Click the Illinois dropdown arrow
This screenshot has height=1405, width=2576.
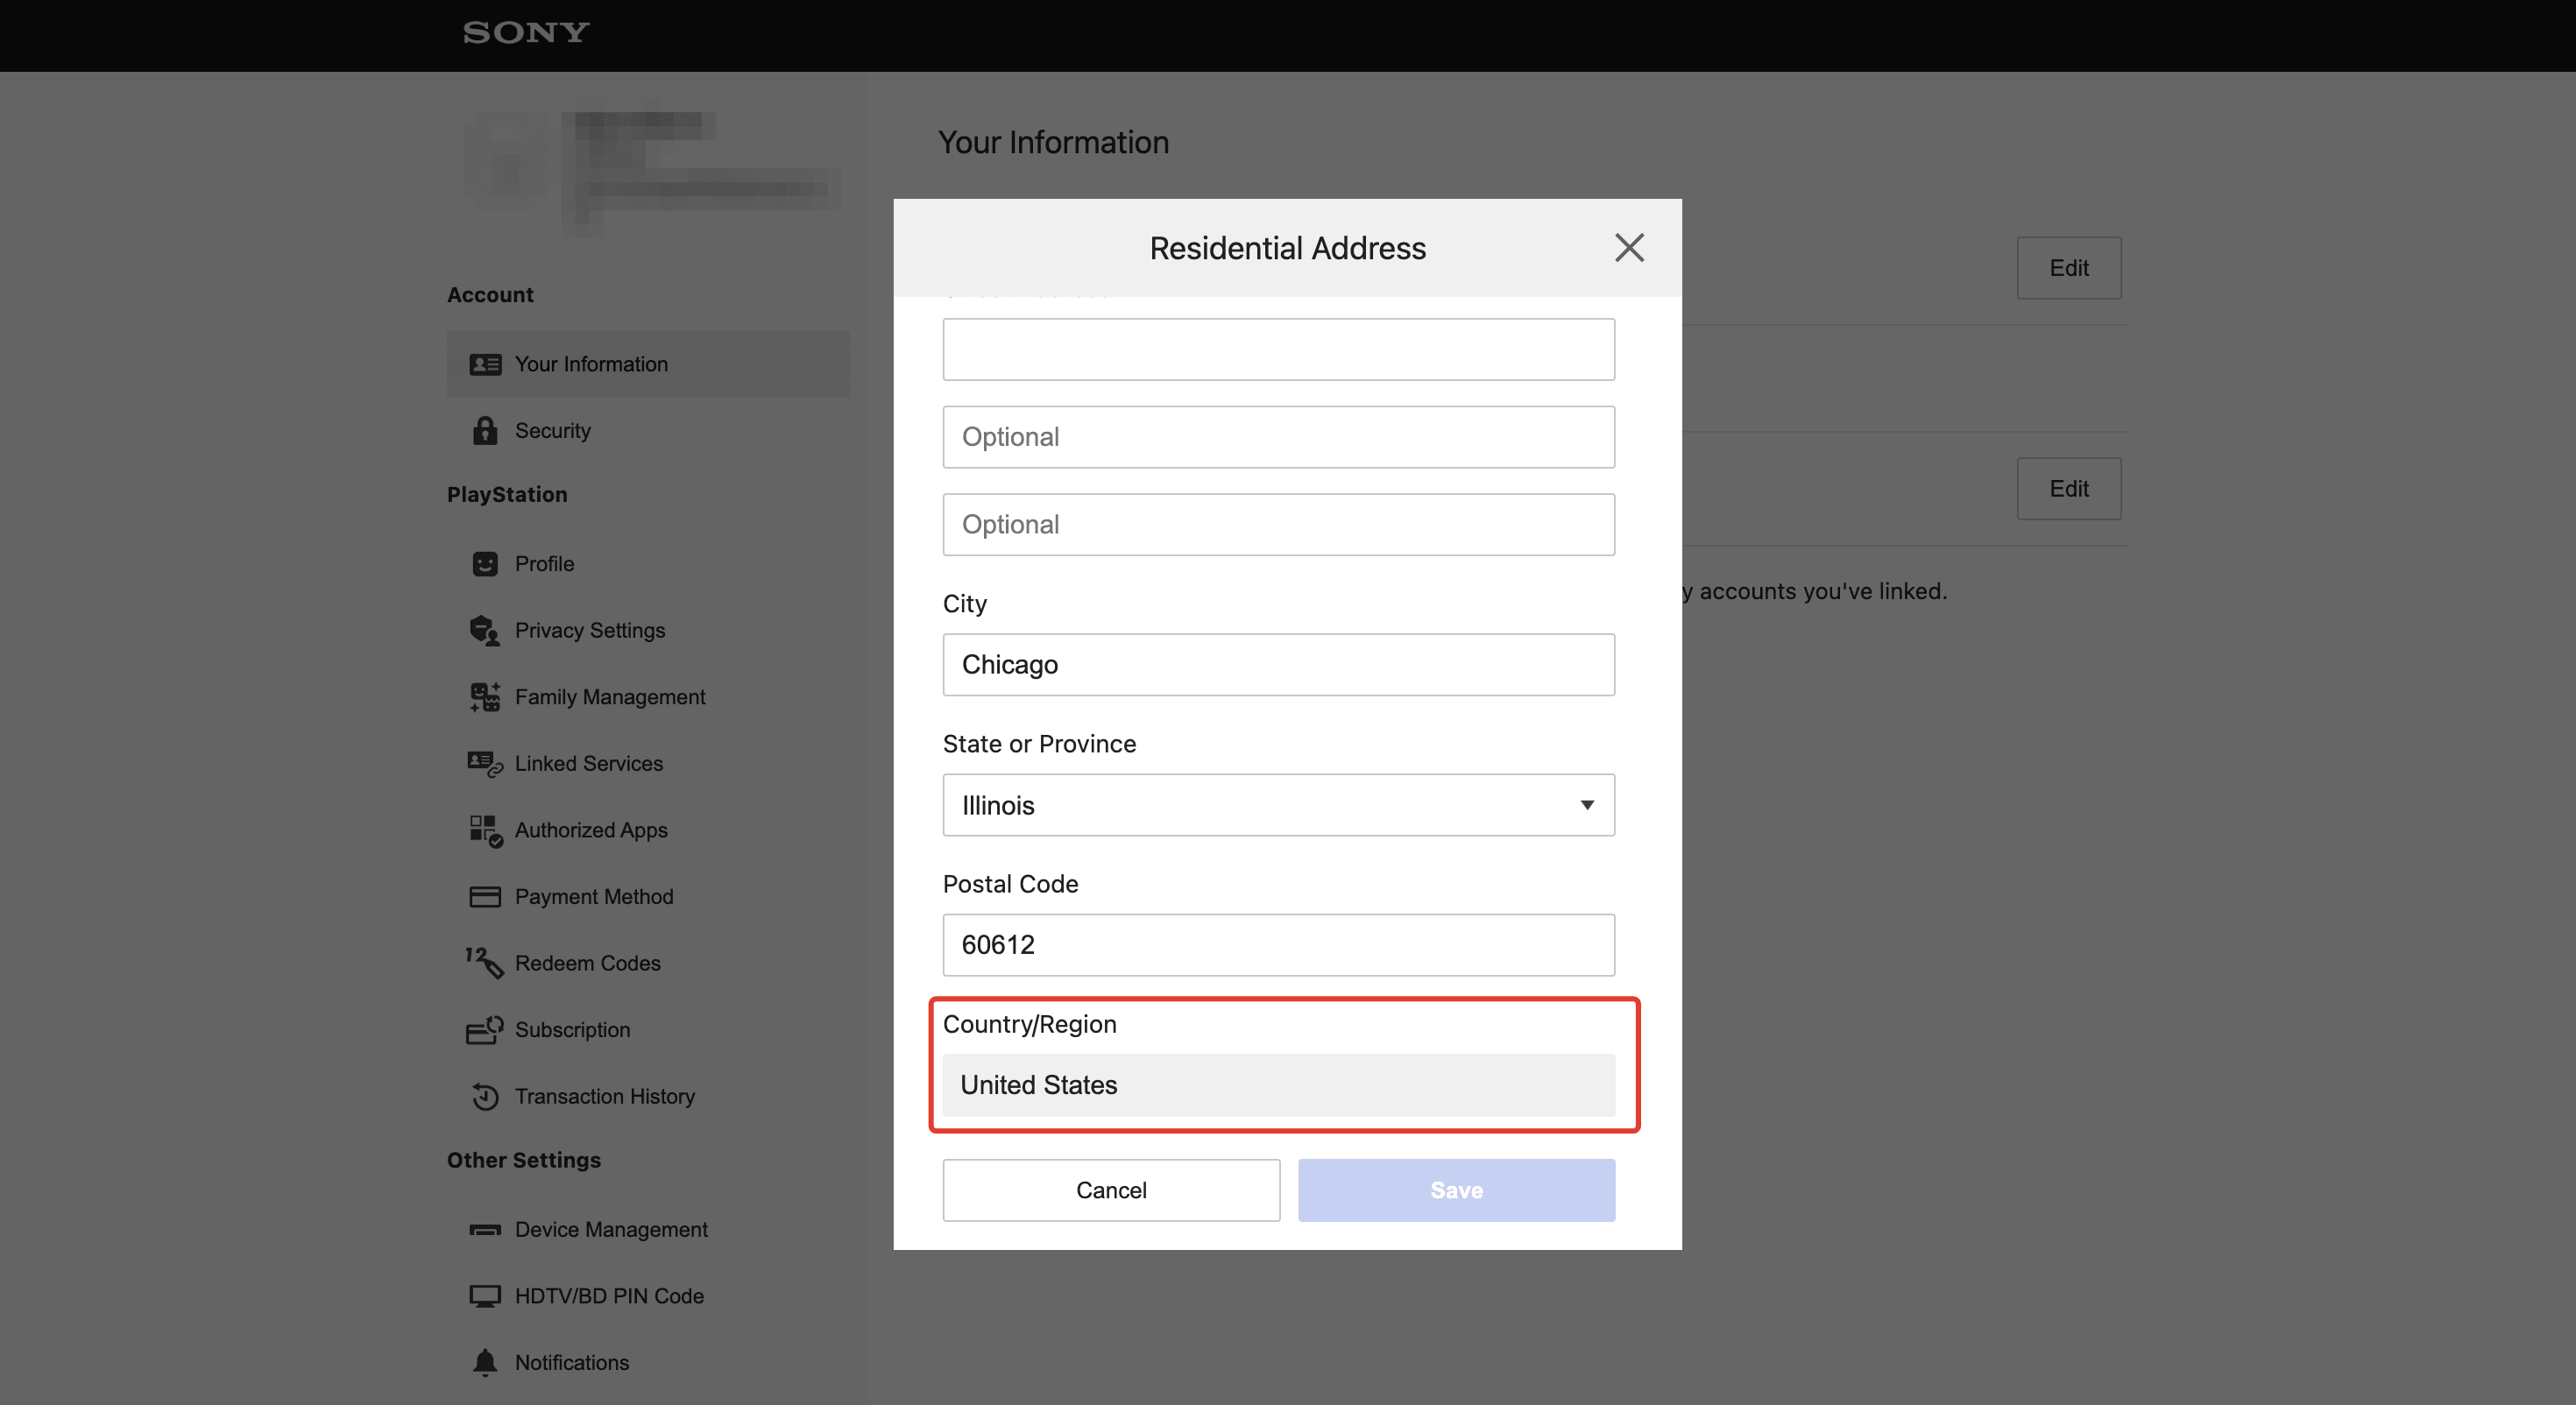pos(1586,805)
